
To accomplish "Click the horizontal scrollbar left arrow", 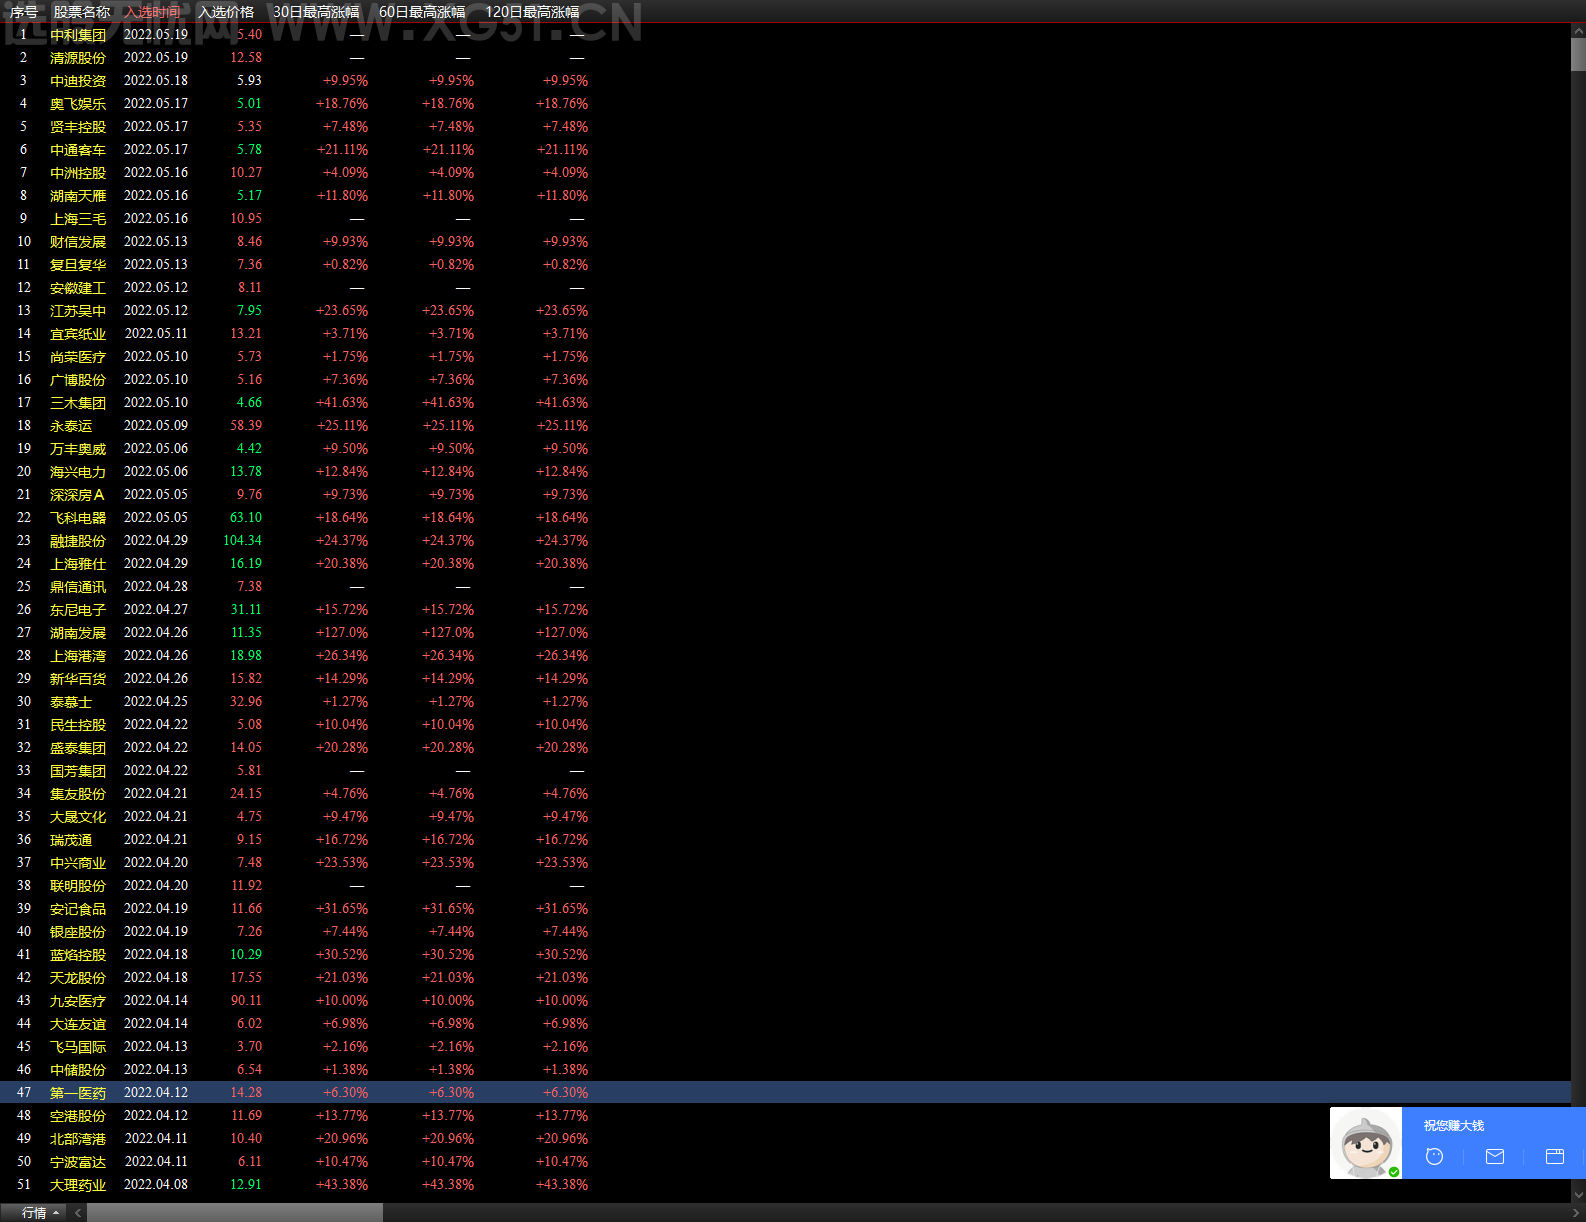I will click(x=78, y=1212).
